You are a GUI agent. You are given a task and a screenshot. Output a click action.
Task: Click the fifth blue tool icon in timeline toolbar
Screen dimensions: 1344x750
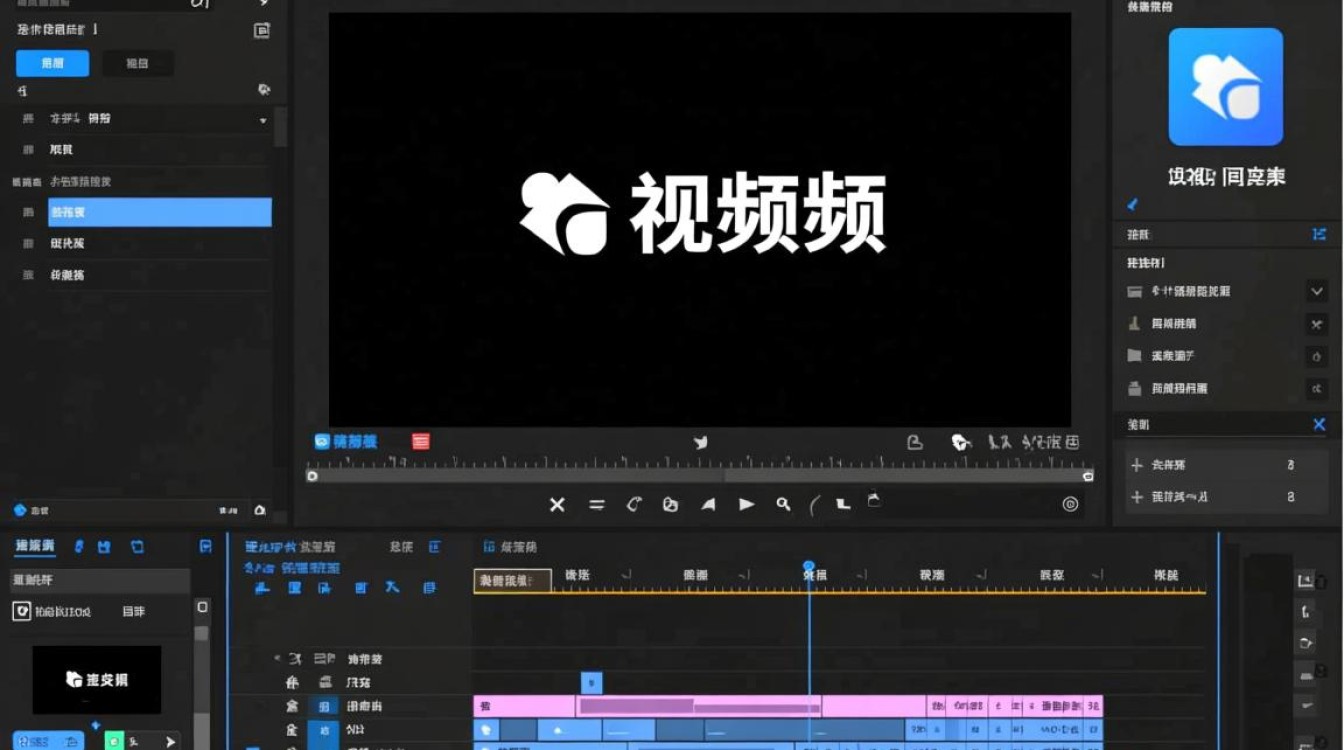coord(393,588)
